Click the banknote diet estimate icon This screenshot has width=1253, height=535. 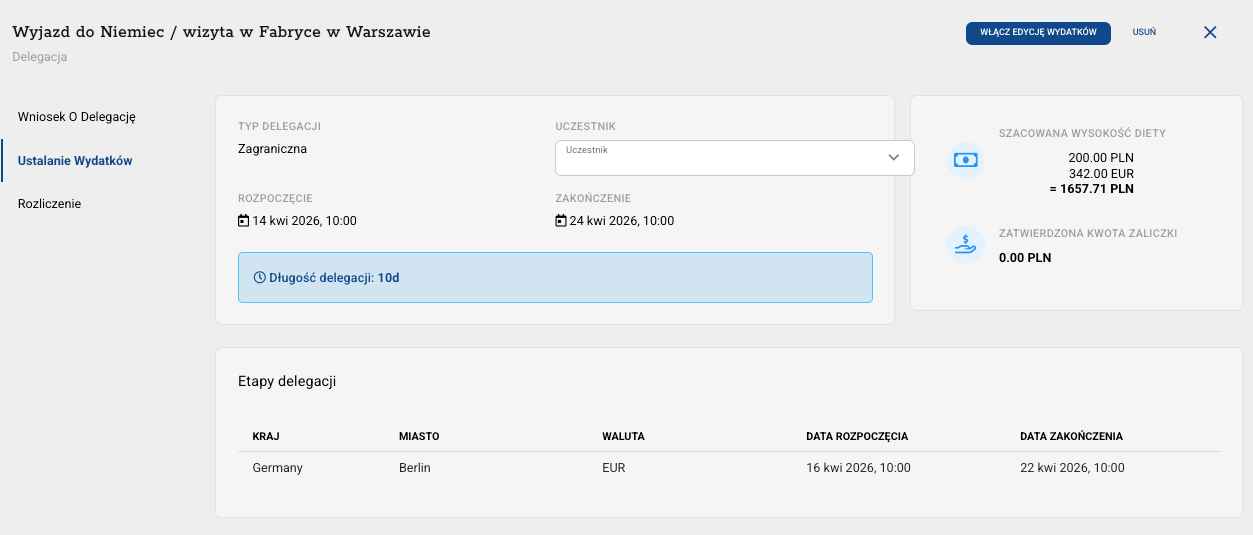(965, 160)
